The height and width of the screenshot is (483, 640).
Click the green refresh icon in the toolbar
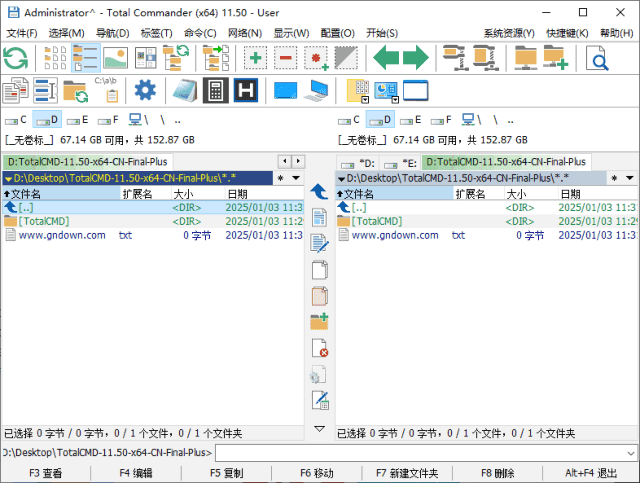click(x=16, y=58)
